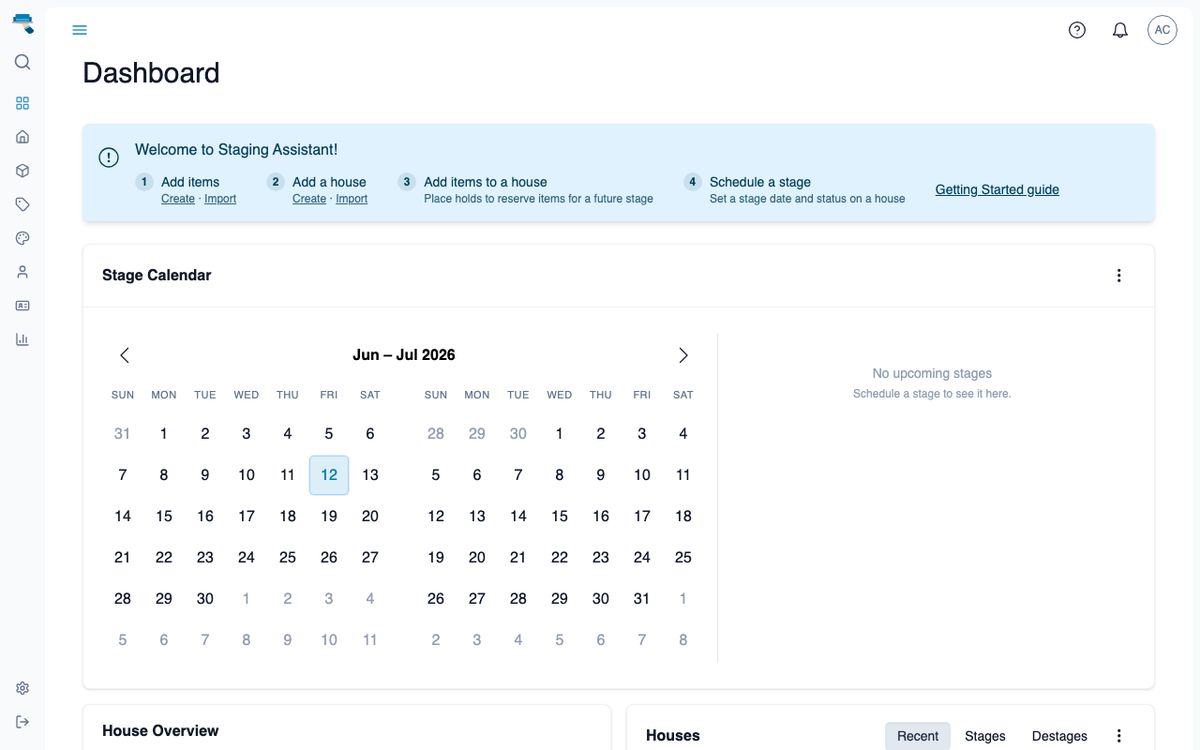The image size is (1200, 750).
Task: Go to next calendar month
Action: click(683, 355)
